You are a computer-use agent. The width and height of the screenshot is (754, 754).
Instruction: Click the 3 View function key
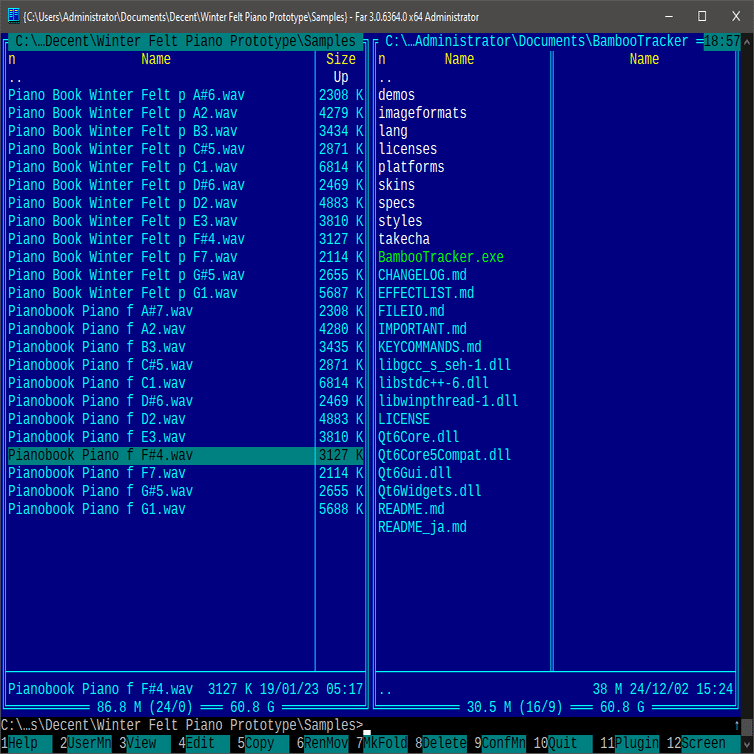pyautogui.click(x=145, y=742)
